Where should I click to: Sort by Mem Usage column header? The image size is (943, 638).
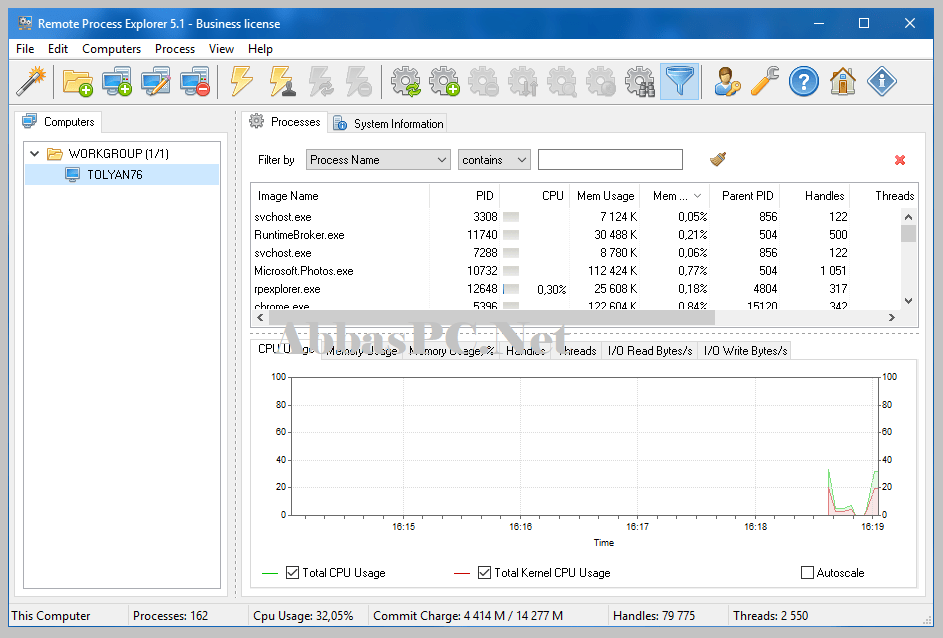604,196
